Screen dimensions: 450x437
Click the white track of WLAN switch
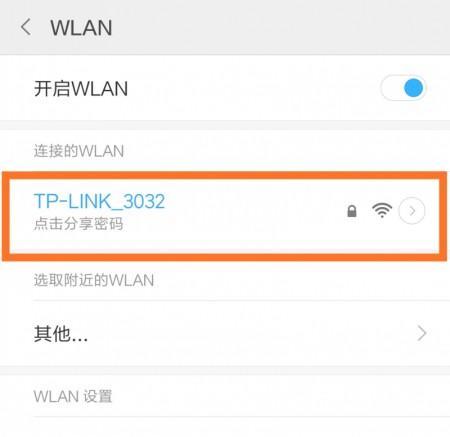pyautogui.click(x=392, y=88)
